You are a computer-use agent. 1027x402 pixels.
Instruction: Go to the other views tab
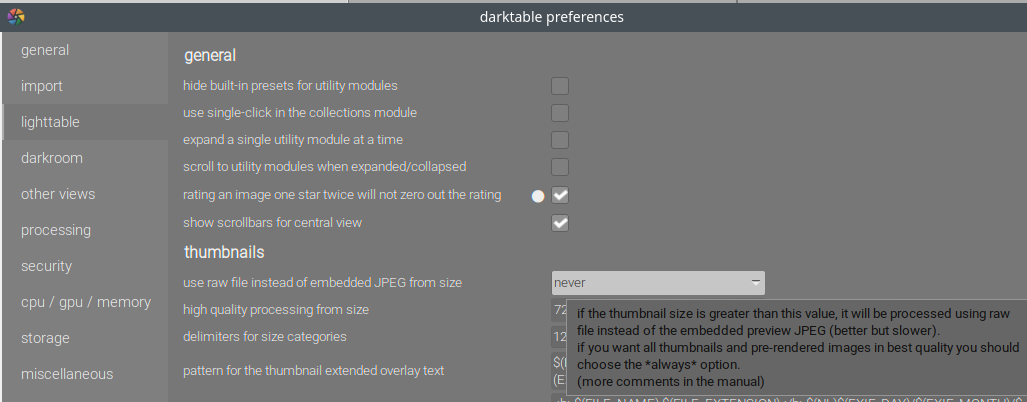coord(58,194)
